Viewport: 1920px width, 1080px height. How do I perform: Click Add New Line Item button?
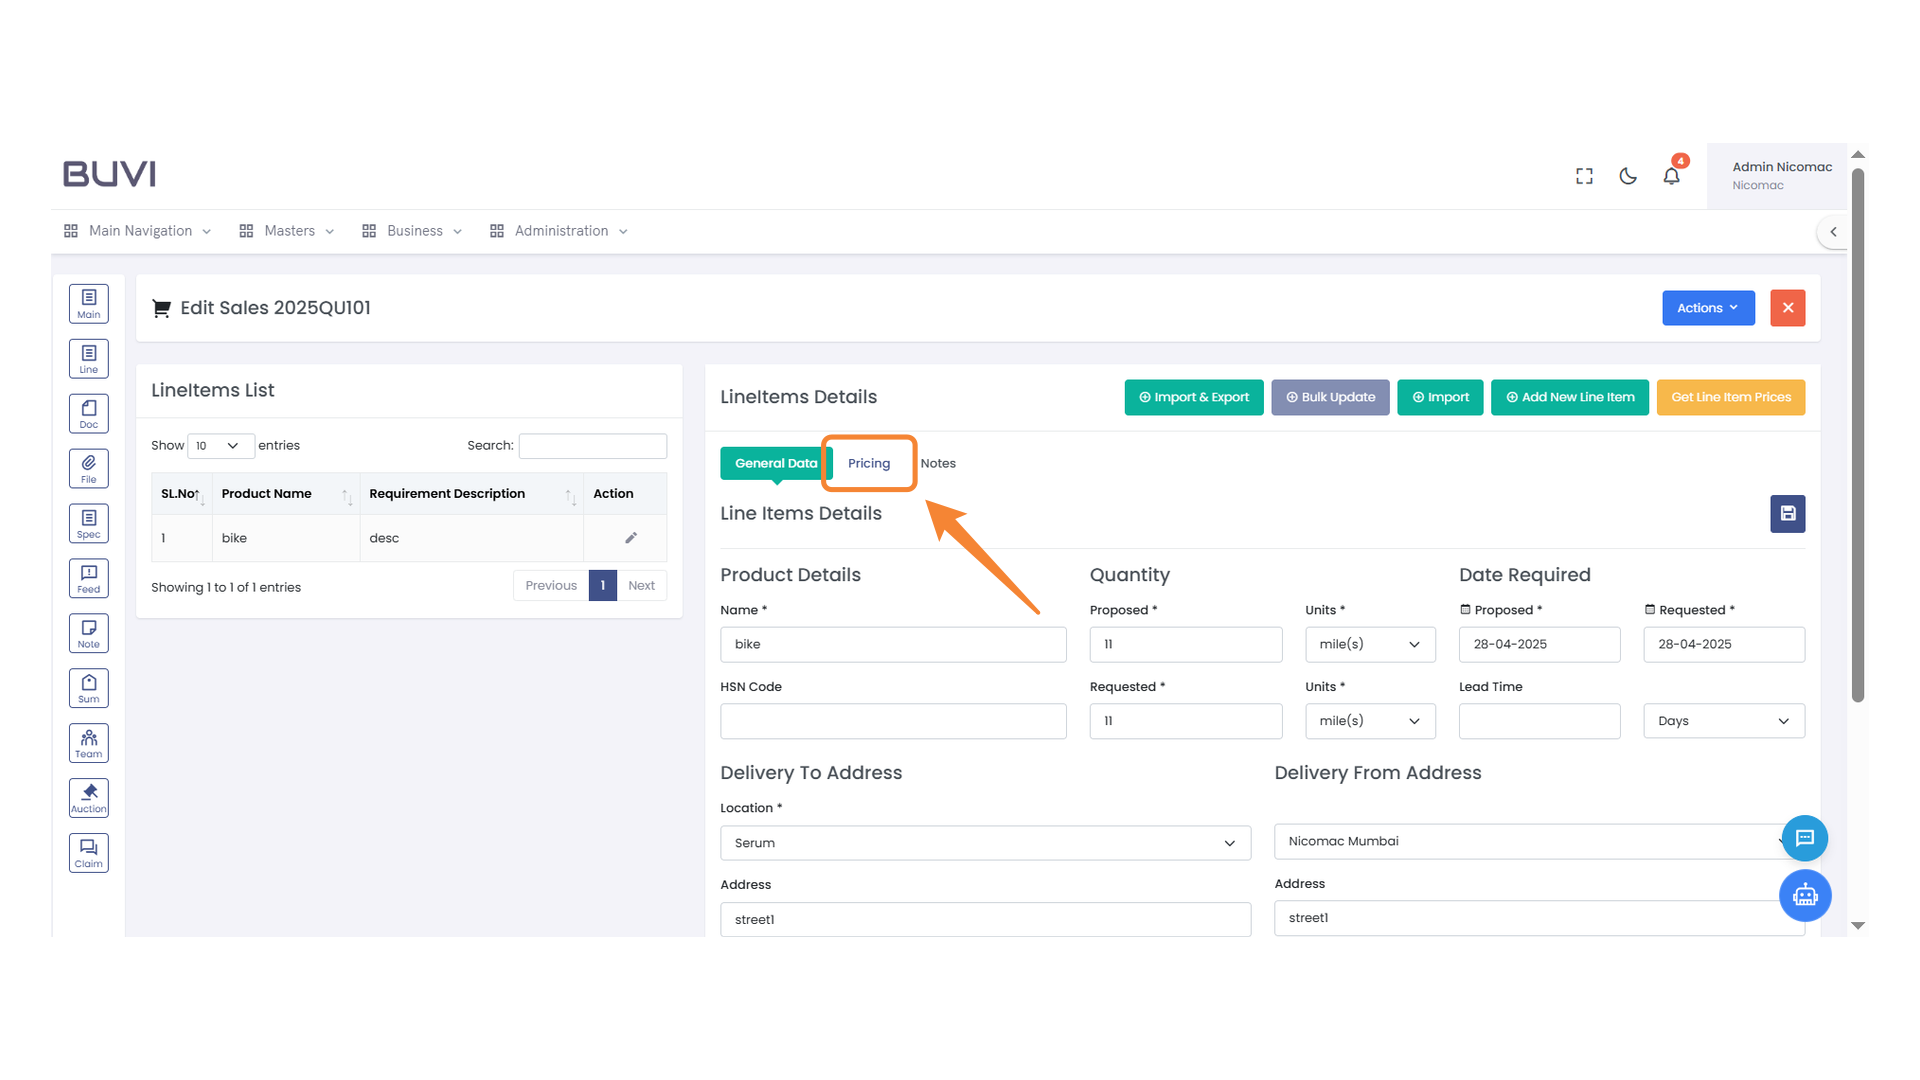[x=1569, y=397]
